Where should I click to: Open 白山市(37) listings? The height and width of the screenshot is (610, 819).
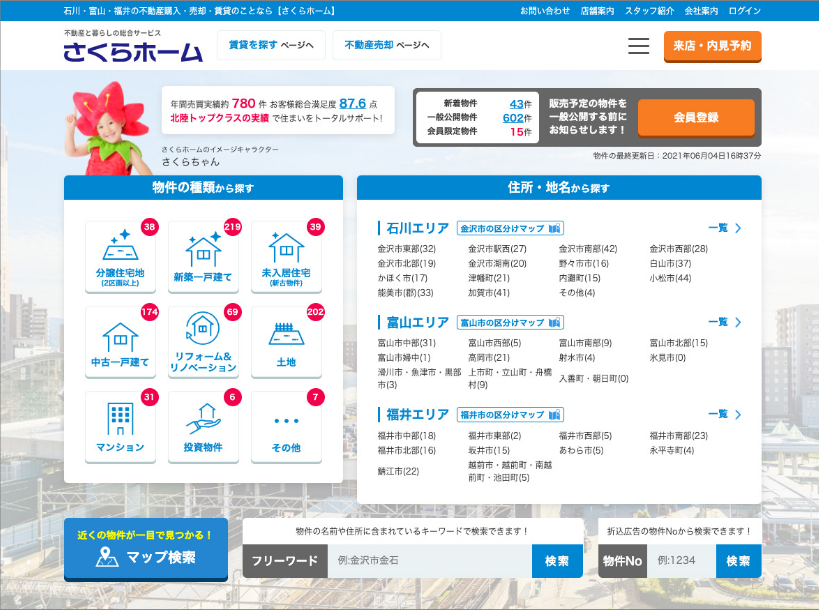[x=671, y=264]
